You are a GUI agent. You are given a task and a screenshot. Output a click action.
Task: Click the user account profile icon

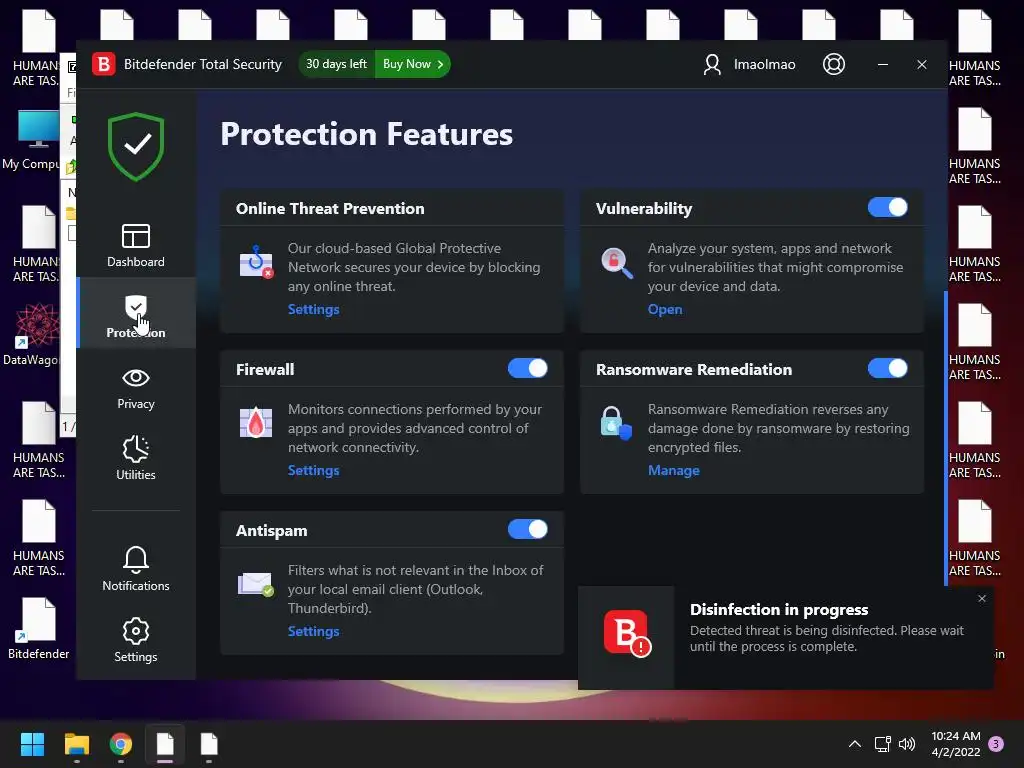pyautogui.click(x=712, y=64)
